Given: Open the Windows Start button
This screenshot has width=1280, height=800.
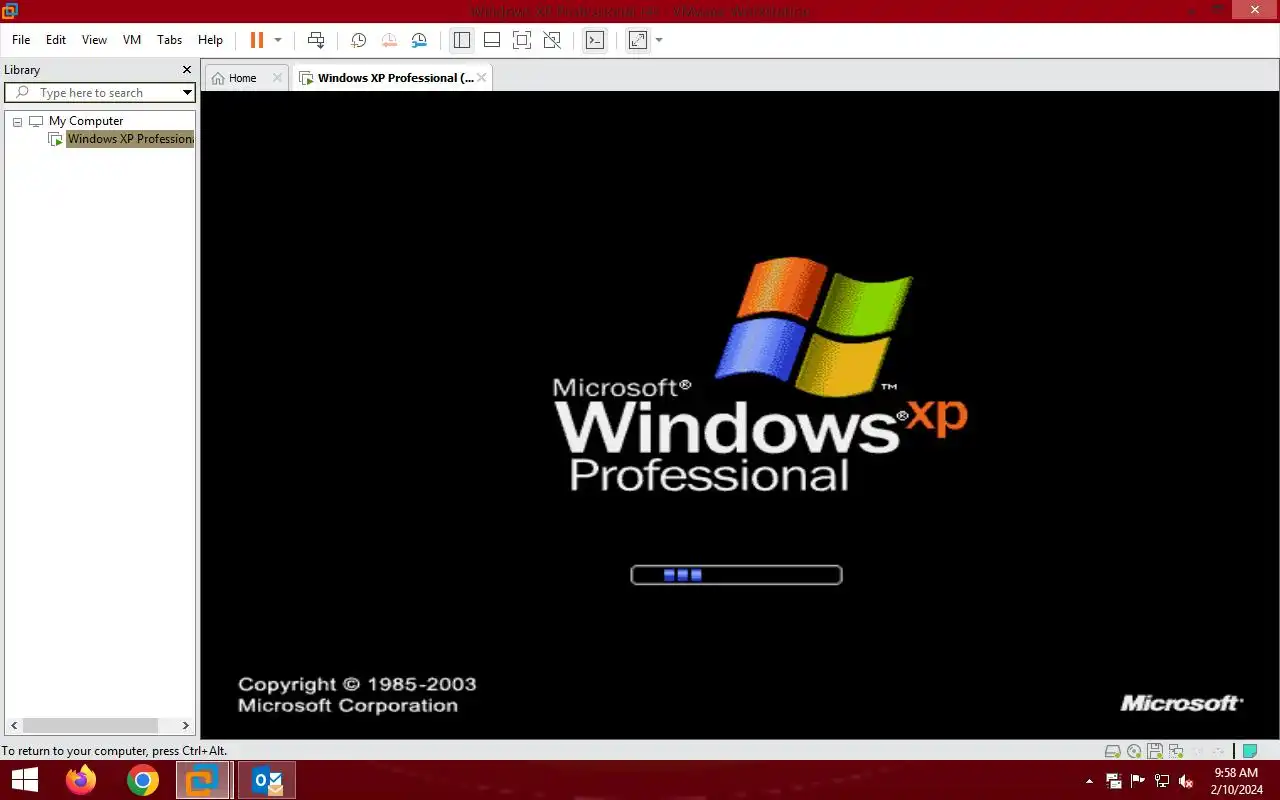Looking at the screenshot, I should pos(24,781).
